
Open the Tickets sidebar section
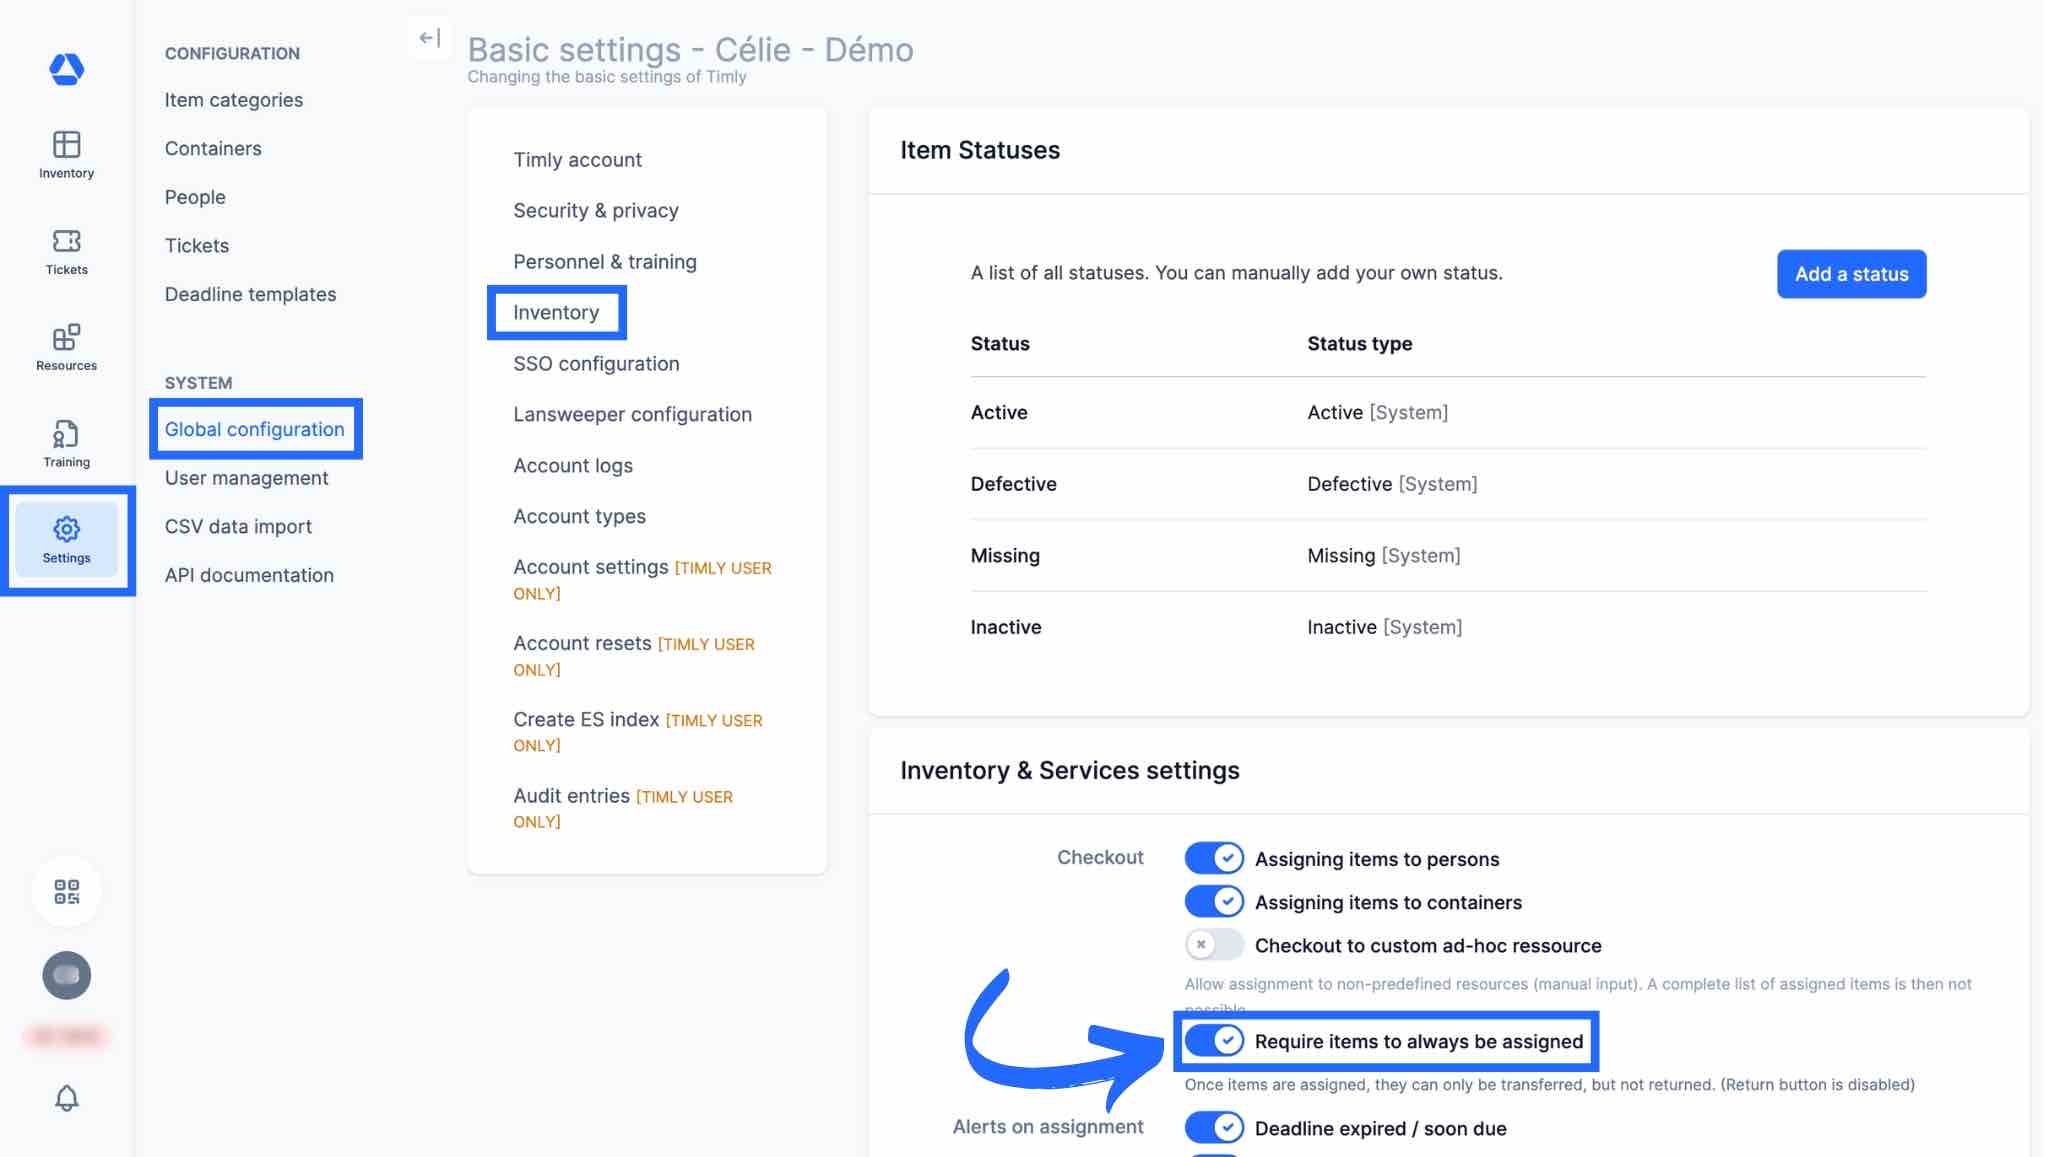(x=66, y=252)
